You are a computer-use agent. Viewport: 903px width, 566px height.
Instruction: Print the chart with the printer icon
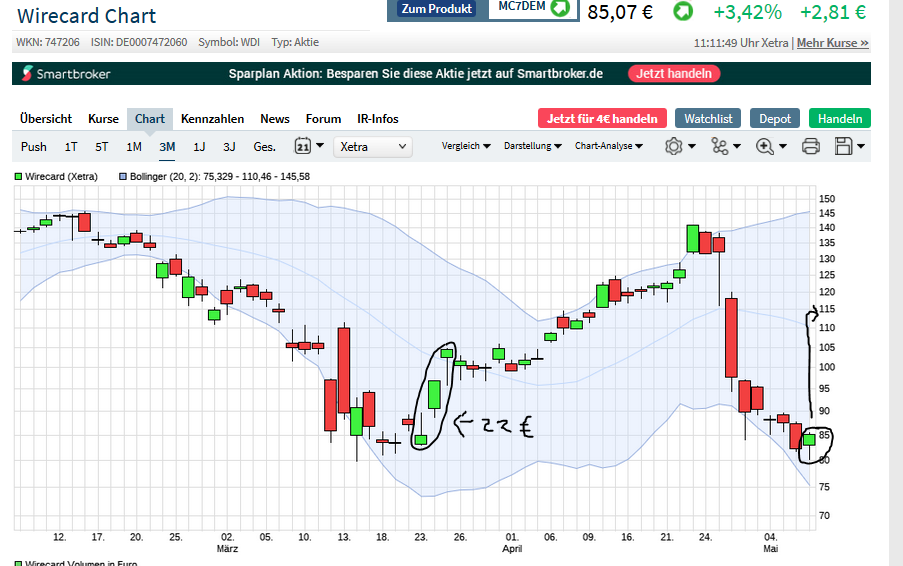[811, 146]
